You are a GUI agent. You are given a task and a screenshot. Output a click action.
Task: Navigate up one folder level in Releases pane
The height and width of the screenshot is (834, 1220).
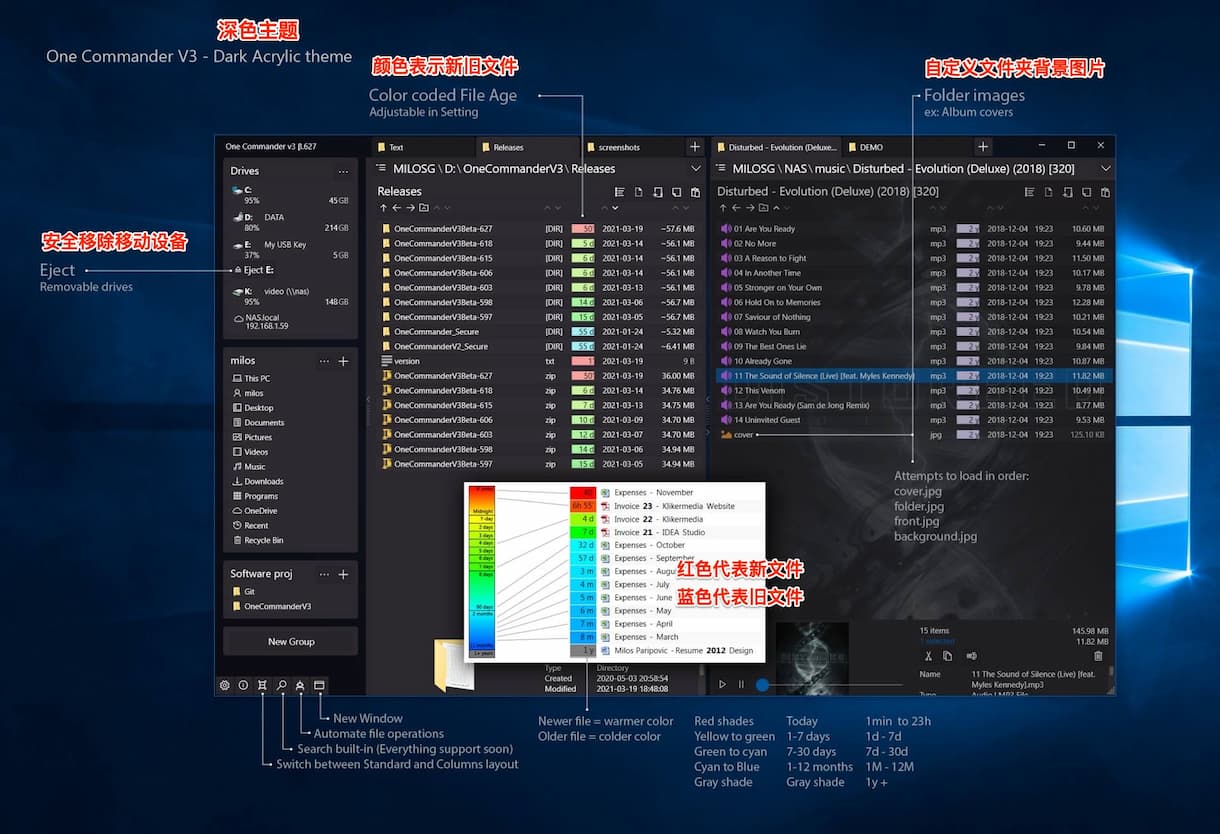tap(382, 207)
